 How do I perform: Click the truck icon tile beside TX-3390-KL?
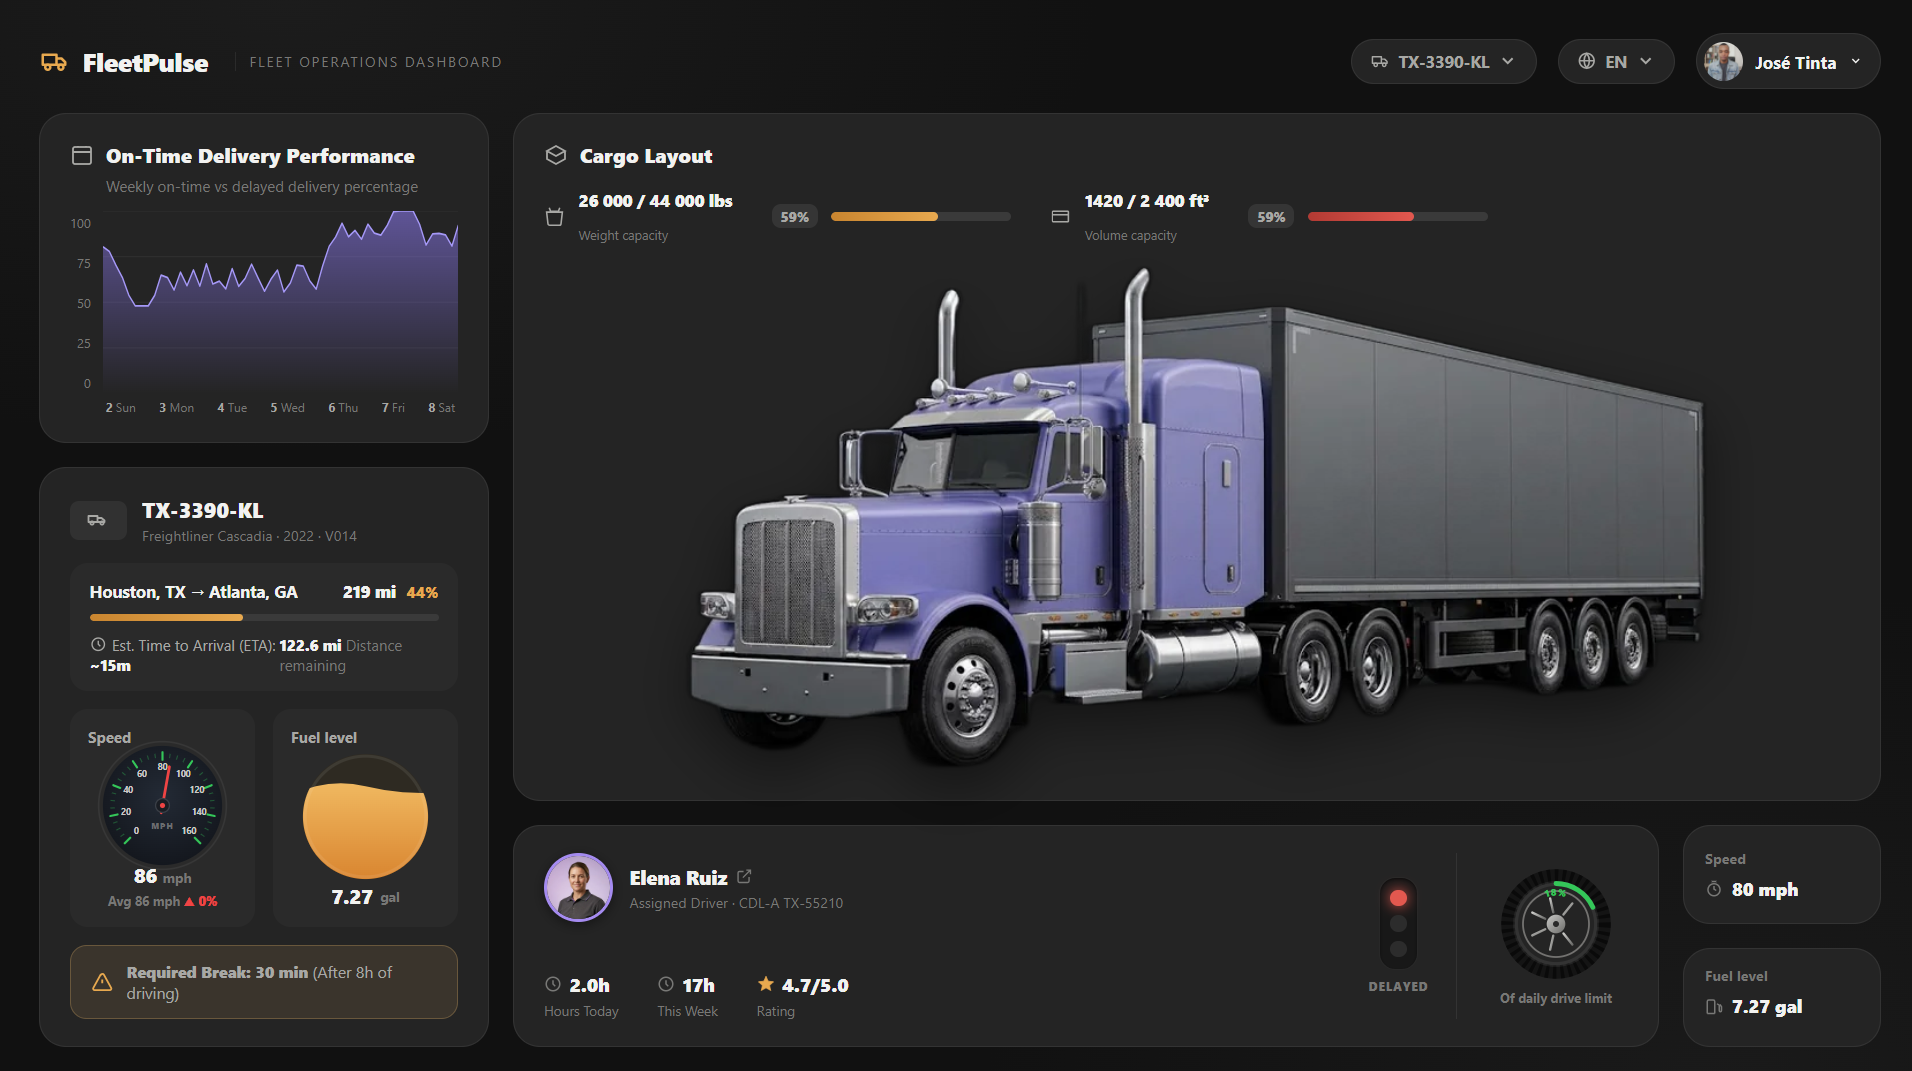pos(98,520)
